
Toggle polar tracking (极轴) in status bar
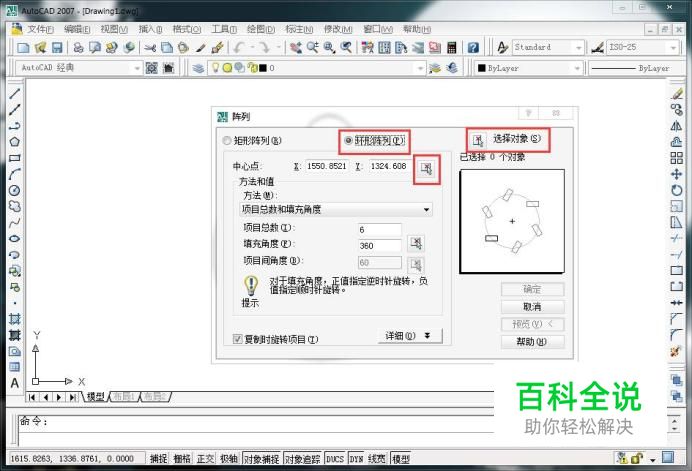click(229, 459)
